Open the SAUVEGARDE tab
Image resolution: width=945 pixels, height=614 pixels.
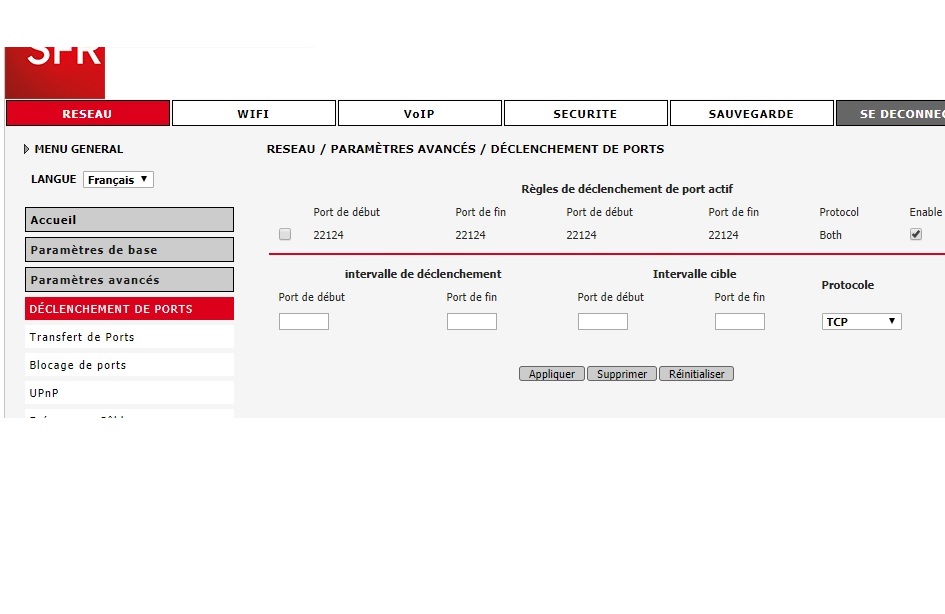tap(751, 114)
